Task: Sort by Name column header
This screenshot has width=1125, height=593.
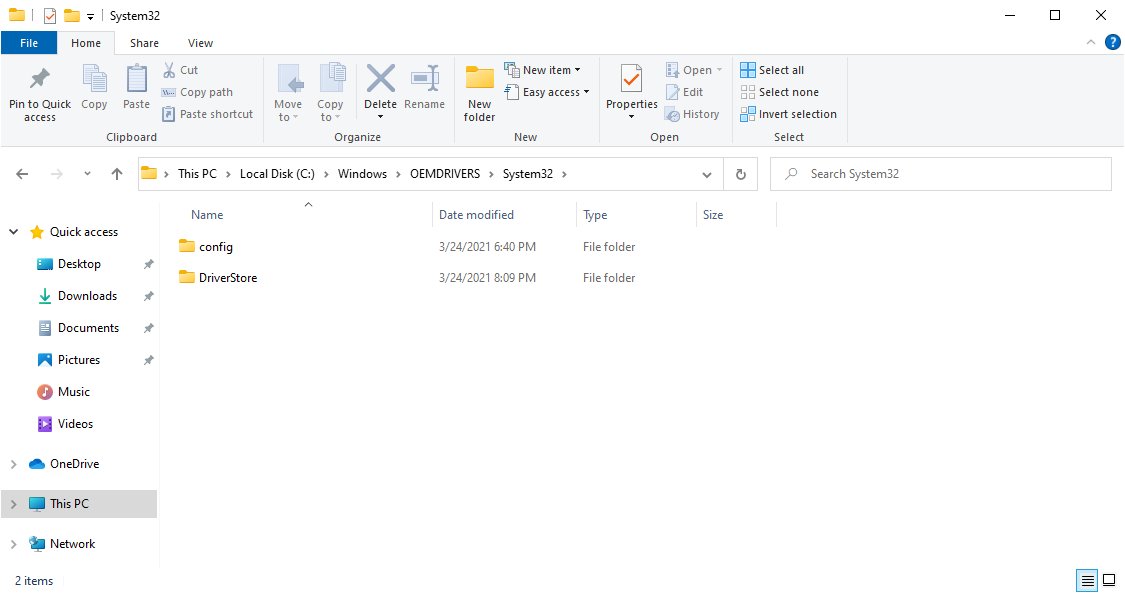Action: [x=207, y=214]
